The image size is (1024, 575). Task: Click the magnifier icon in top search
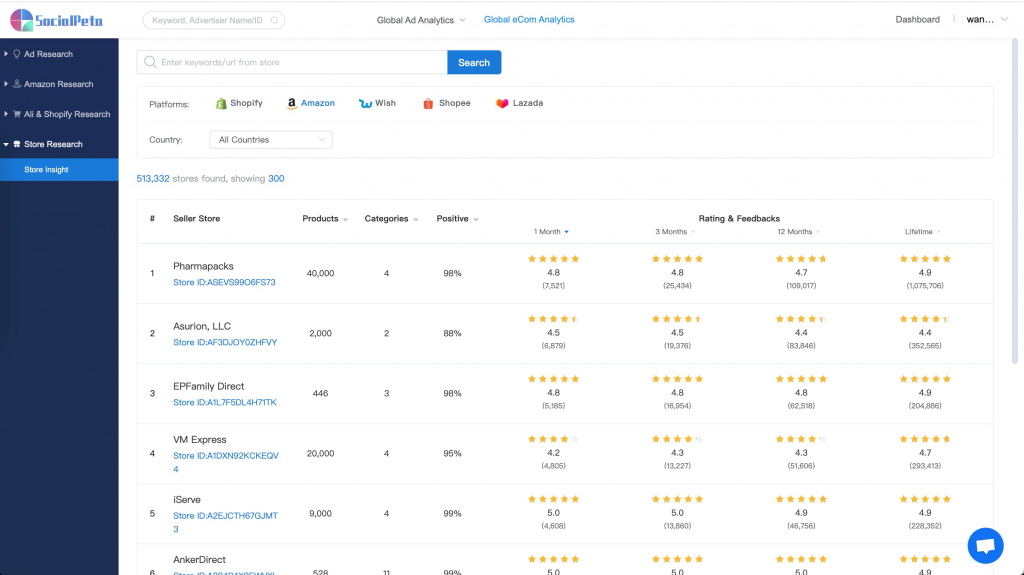pos(274,20)
